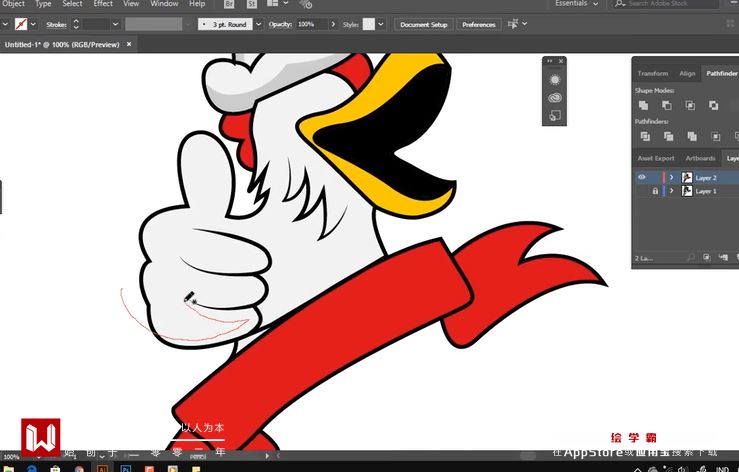
Task: Switch to the Asset Export tab
Action: (x=656, y=158)
